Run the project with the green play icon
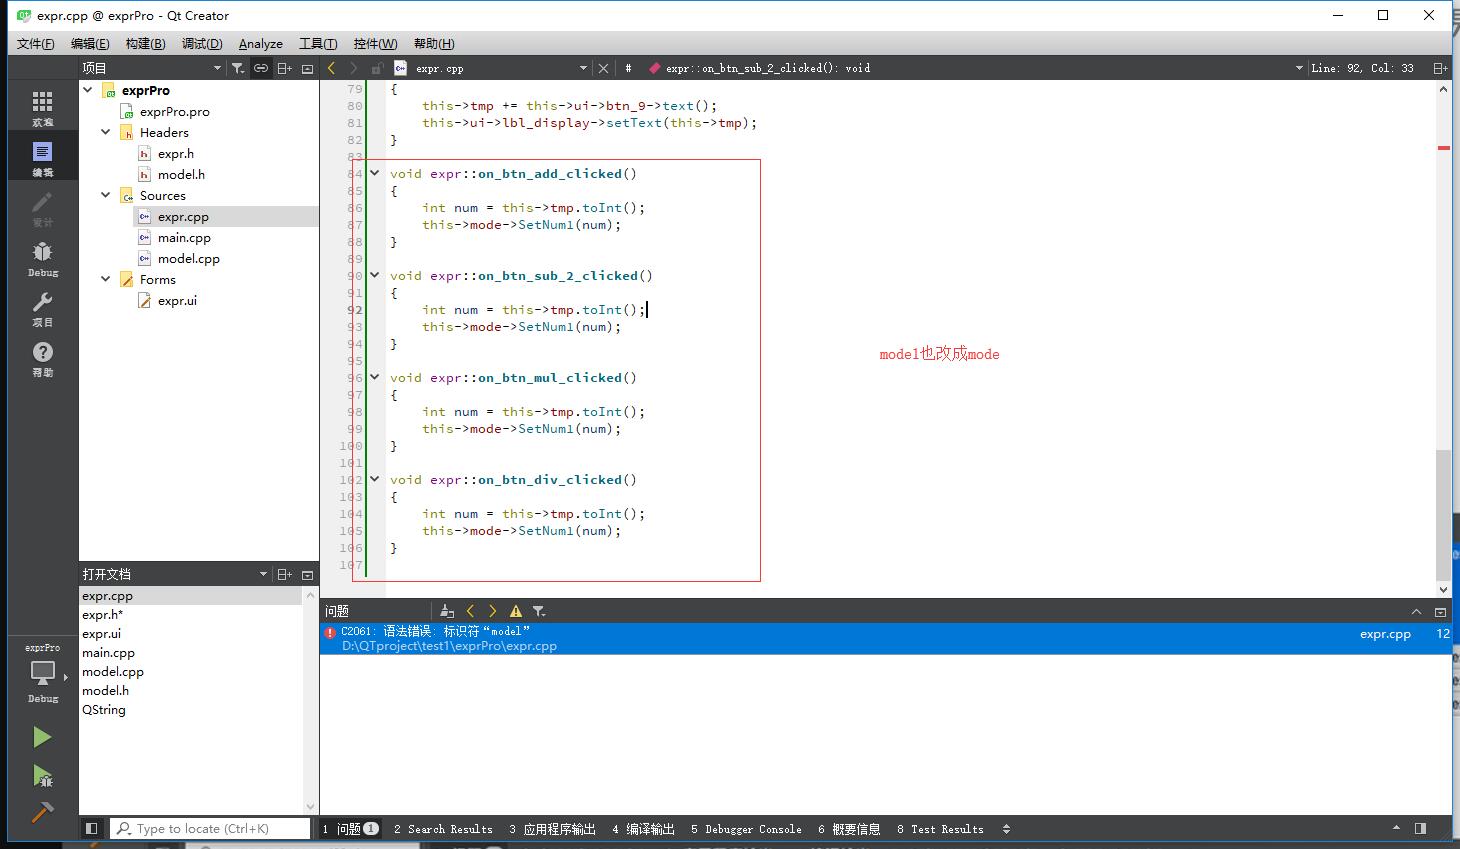The image size is (1460, 849). [42, 737]
